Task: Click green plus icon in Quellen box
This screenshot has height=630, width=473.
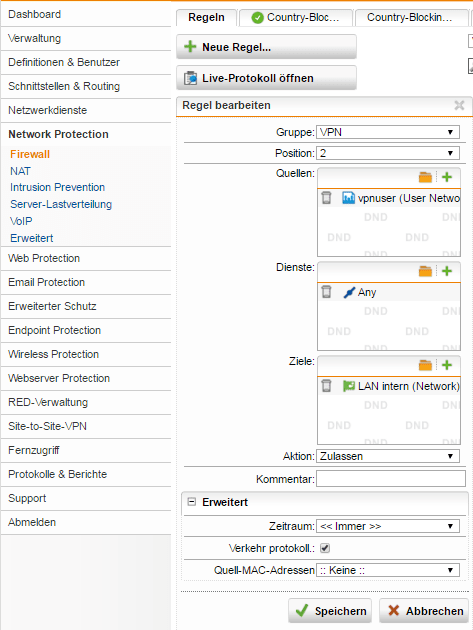Action: (x=447, y=177)
